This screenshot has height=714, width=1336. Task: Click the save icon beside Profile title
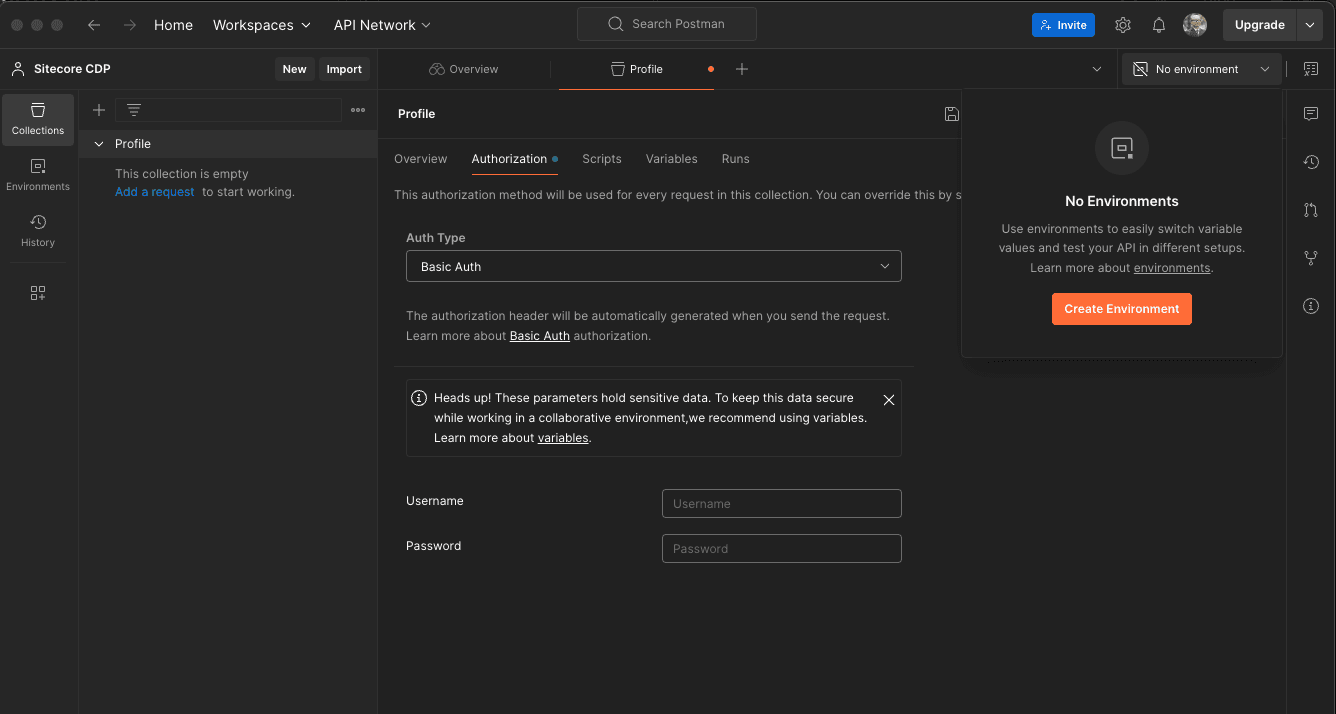click(x=951, y=114)
